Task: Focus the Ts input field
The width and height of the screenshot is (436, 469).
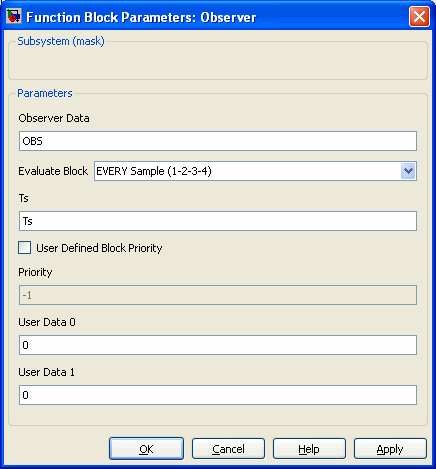Action: pos(218,221)
